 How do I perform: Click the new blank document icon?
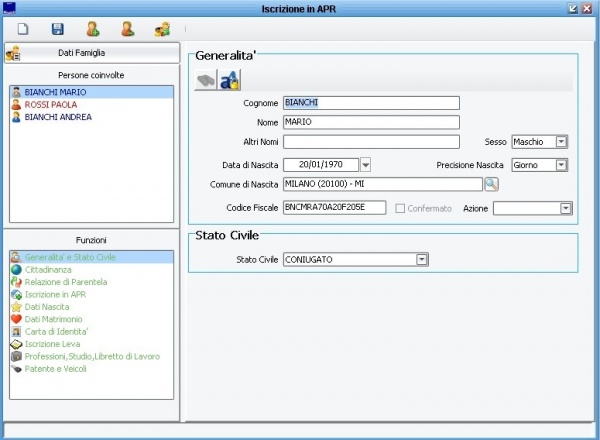pyautogui.click(x=23, y=29)
